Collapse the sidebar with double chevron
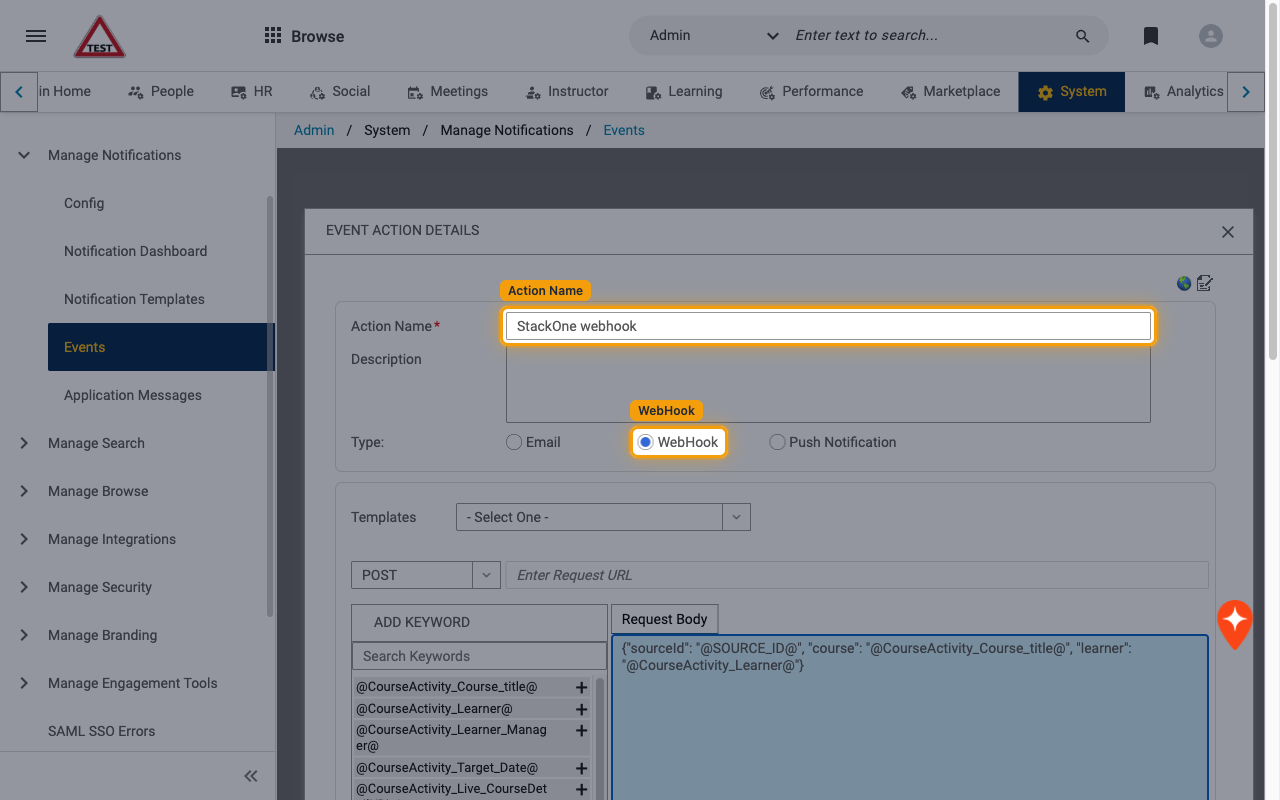 pyautogui.click(x=251, y=776)
